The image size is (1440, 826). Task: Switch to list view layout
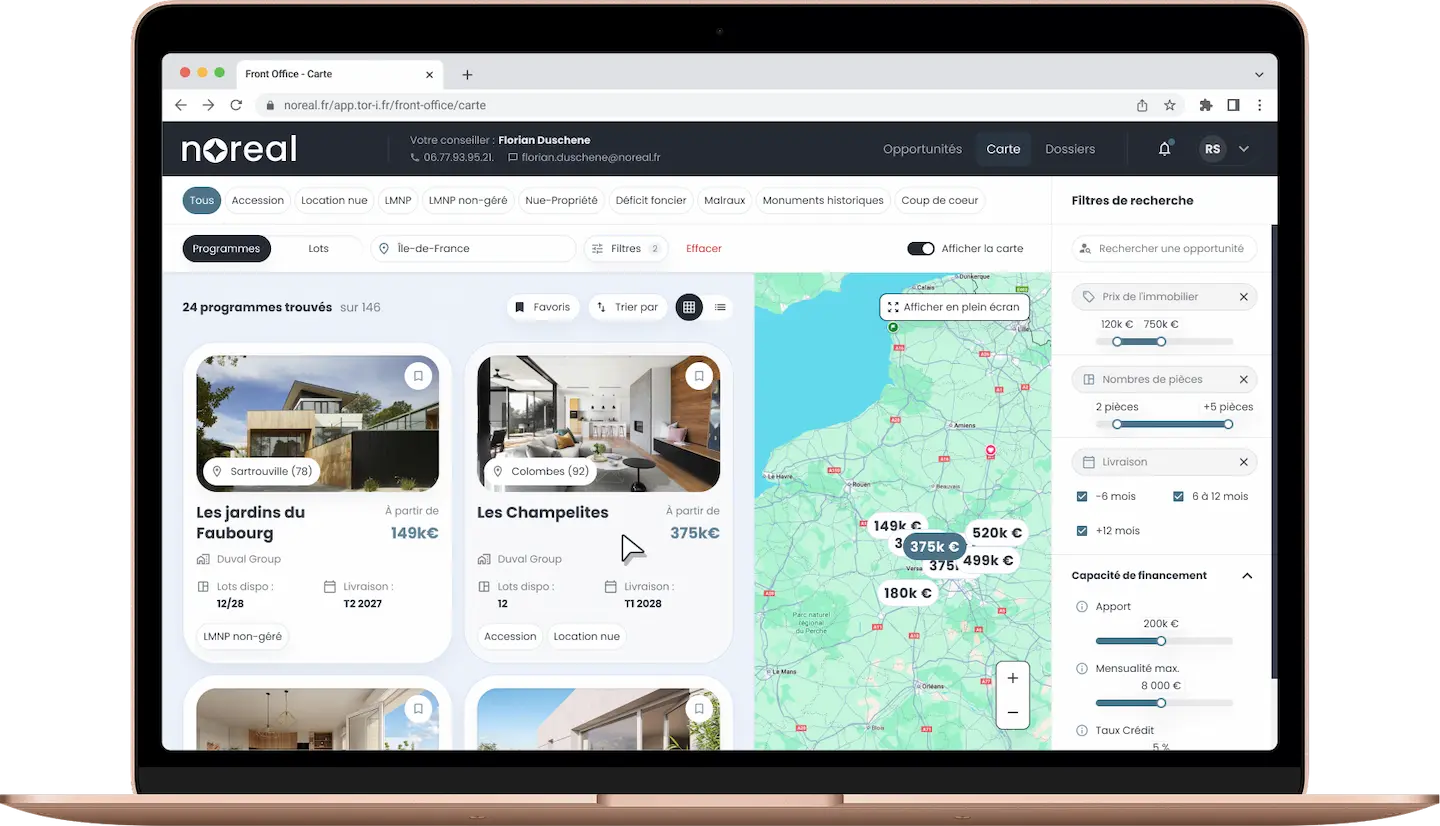720,307
